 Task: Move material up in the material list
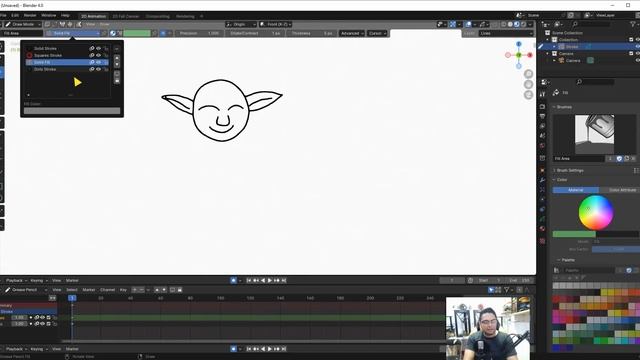(x=117, y=58)
